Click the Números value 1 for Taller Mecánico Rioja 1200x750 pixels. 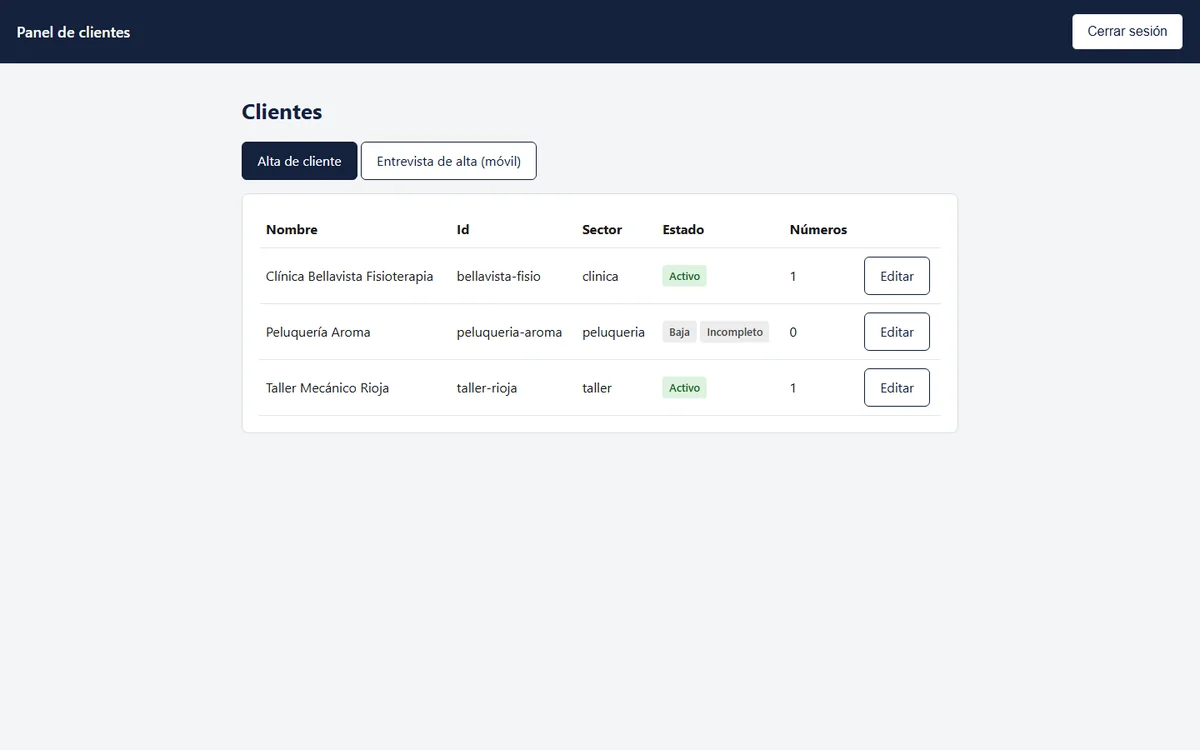point(793,388)
